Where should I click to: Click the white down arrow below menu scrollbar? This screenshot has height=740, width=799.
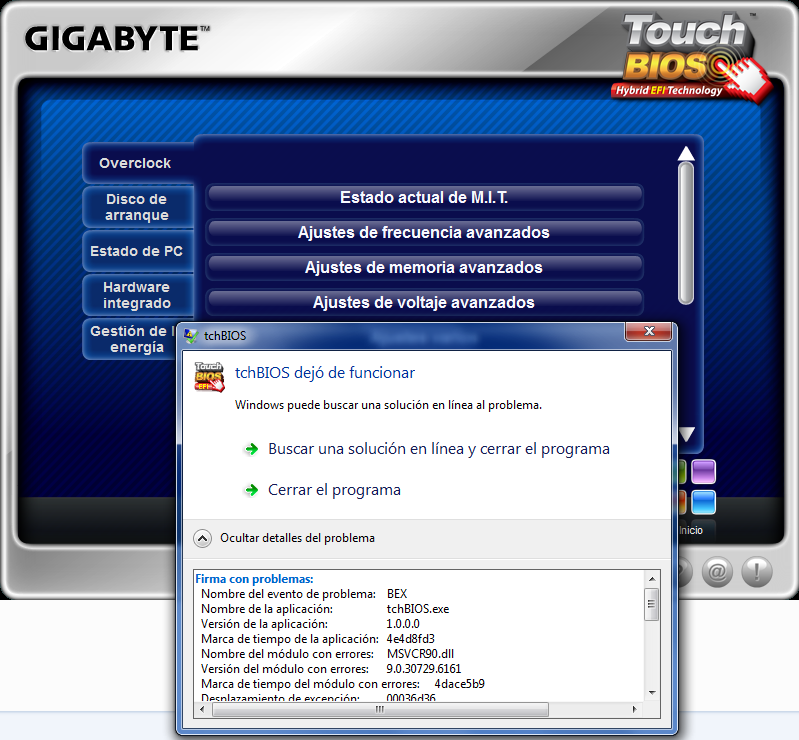point(686,434)
